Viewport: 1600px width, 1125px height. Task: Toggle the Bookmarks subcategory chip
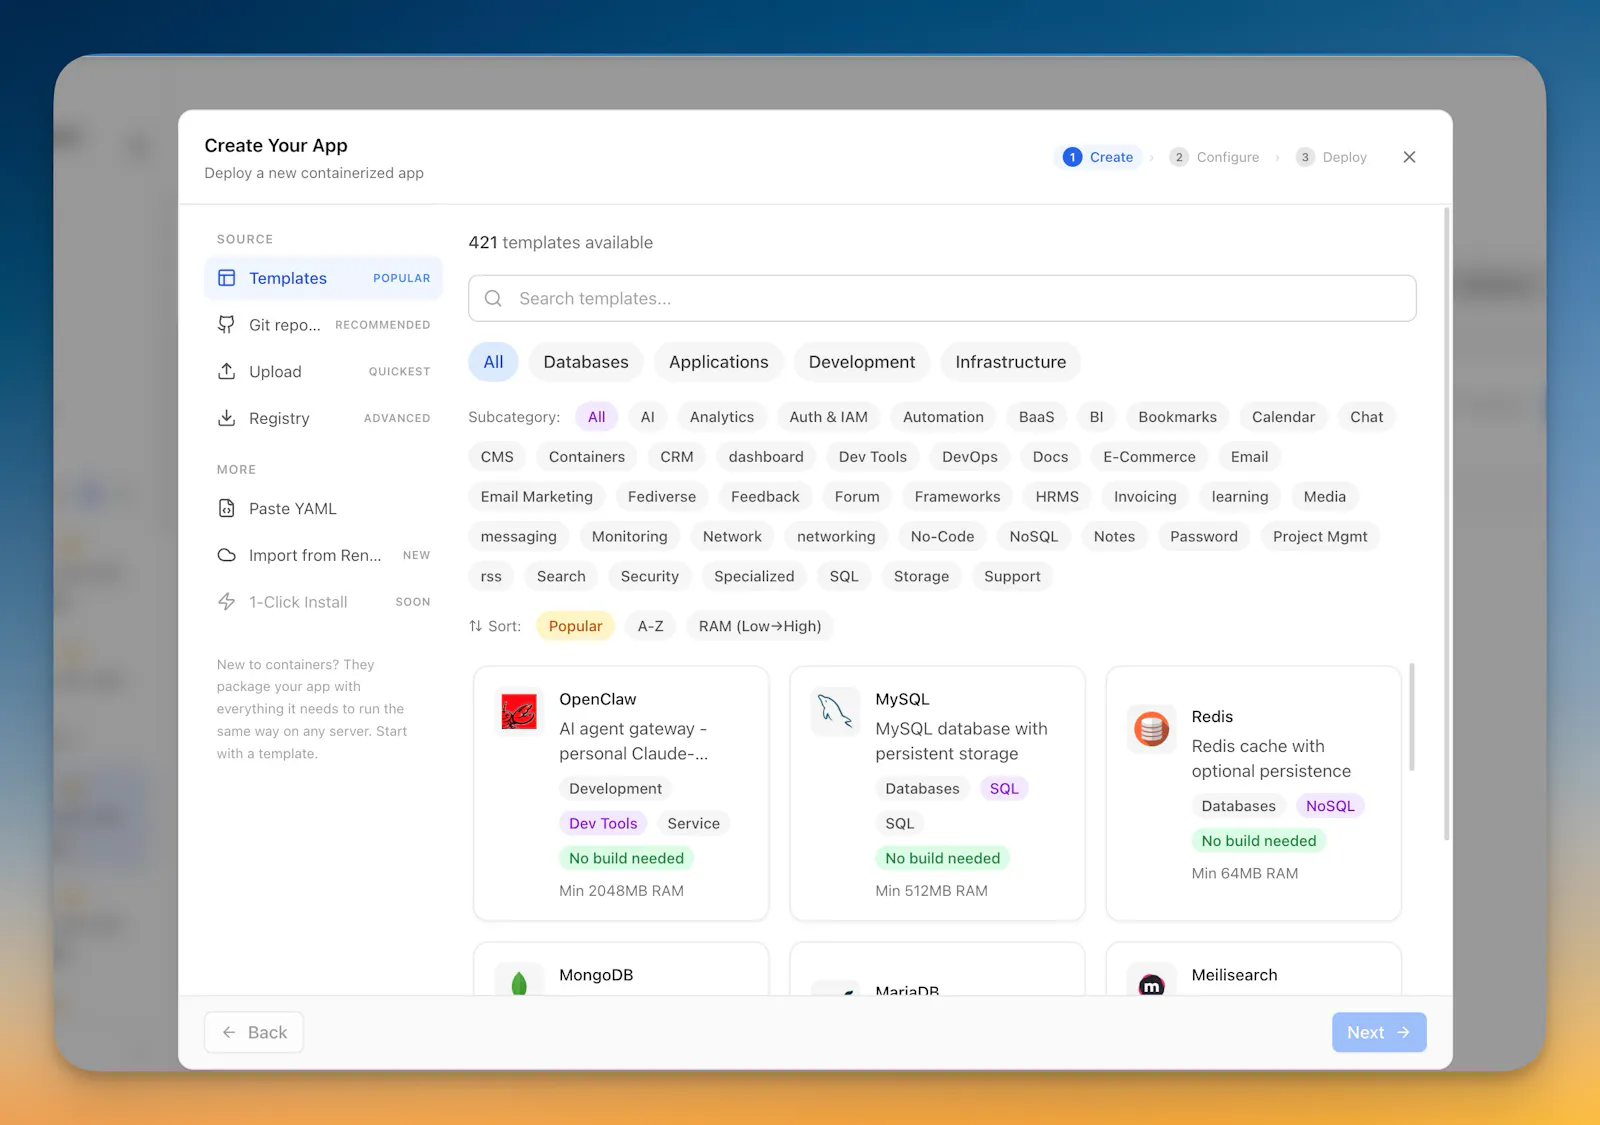click(1178, 417)
